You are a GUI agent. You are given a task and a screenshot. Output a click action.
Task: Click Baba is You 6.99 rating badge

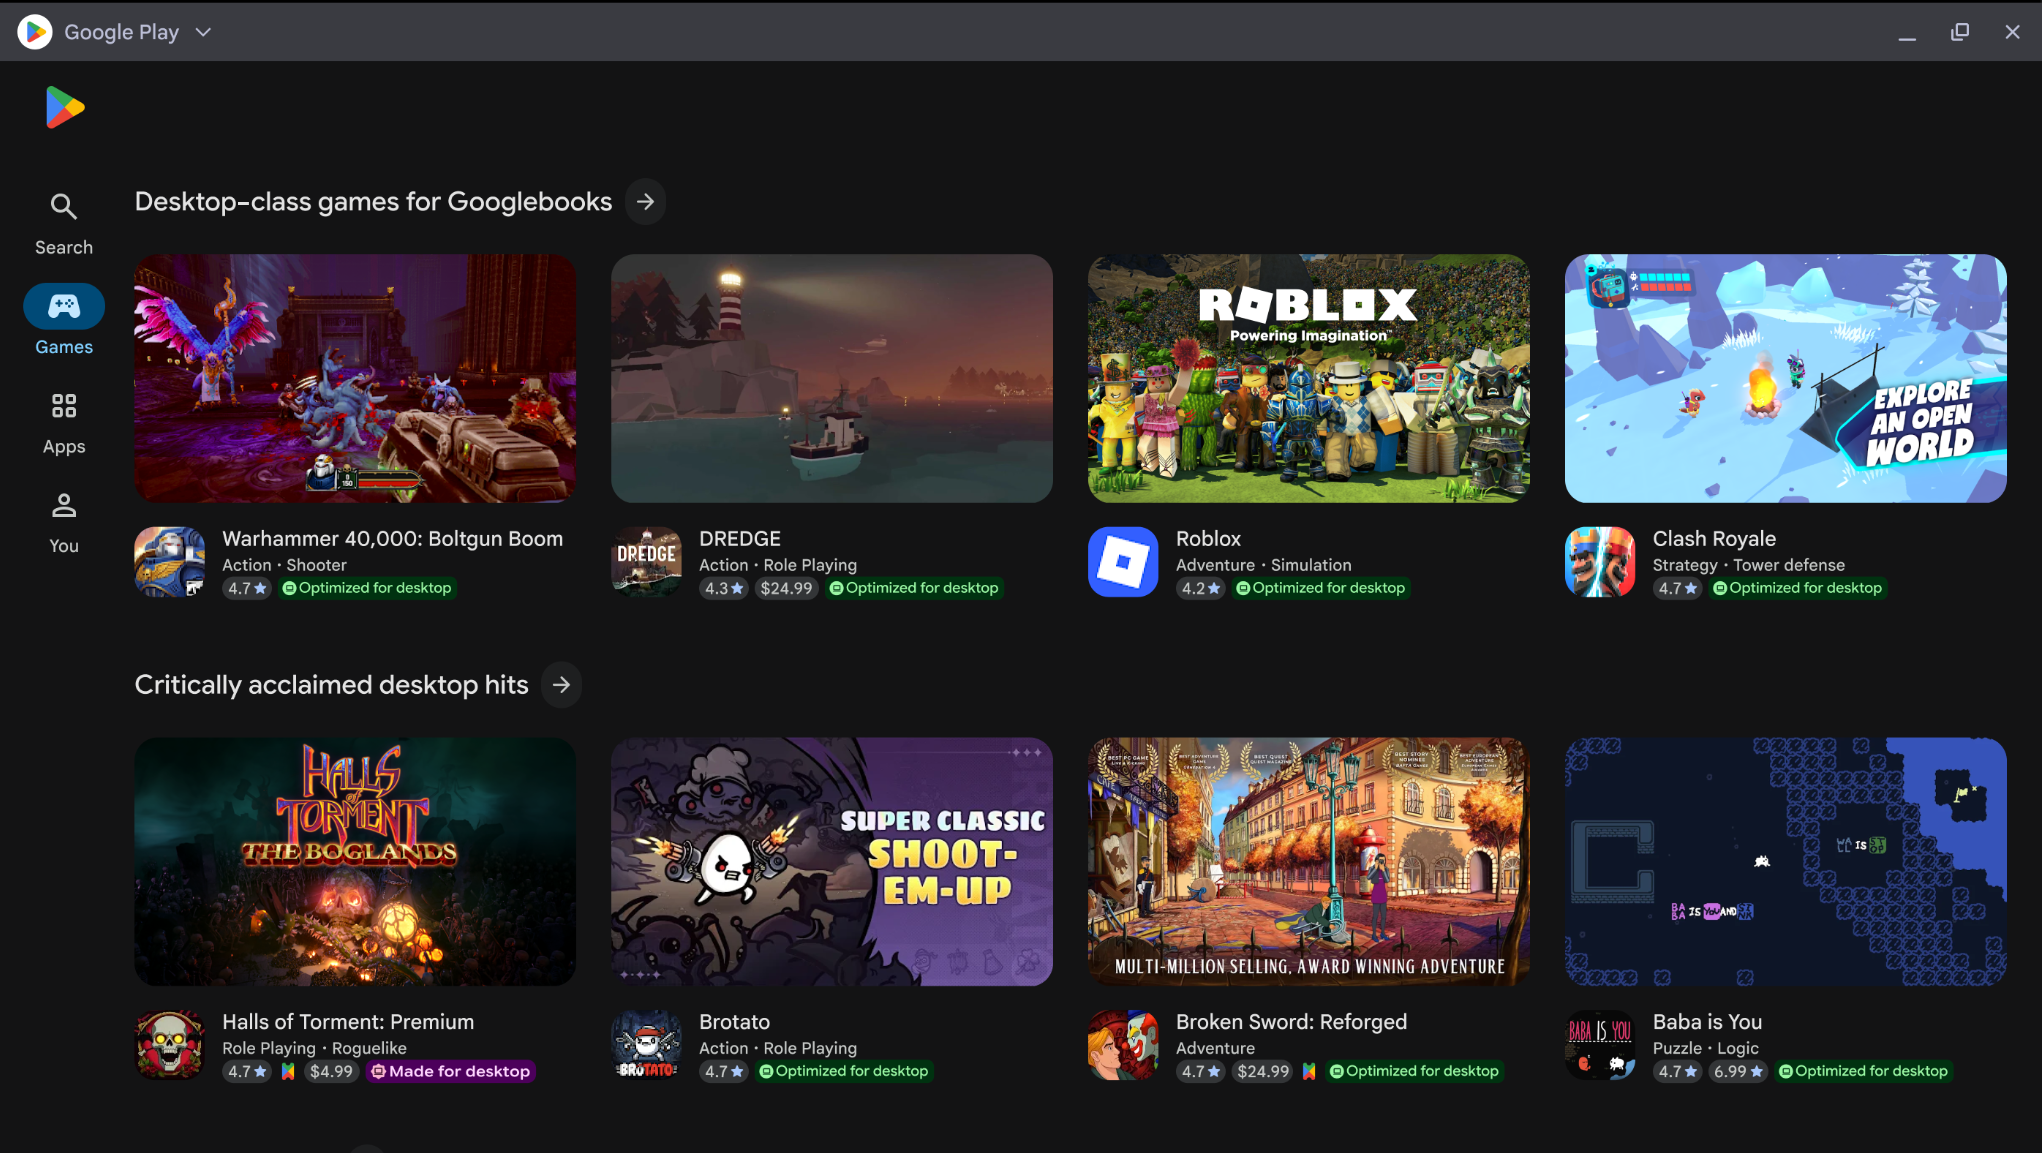click(x=1738, y=1071)
